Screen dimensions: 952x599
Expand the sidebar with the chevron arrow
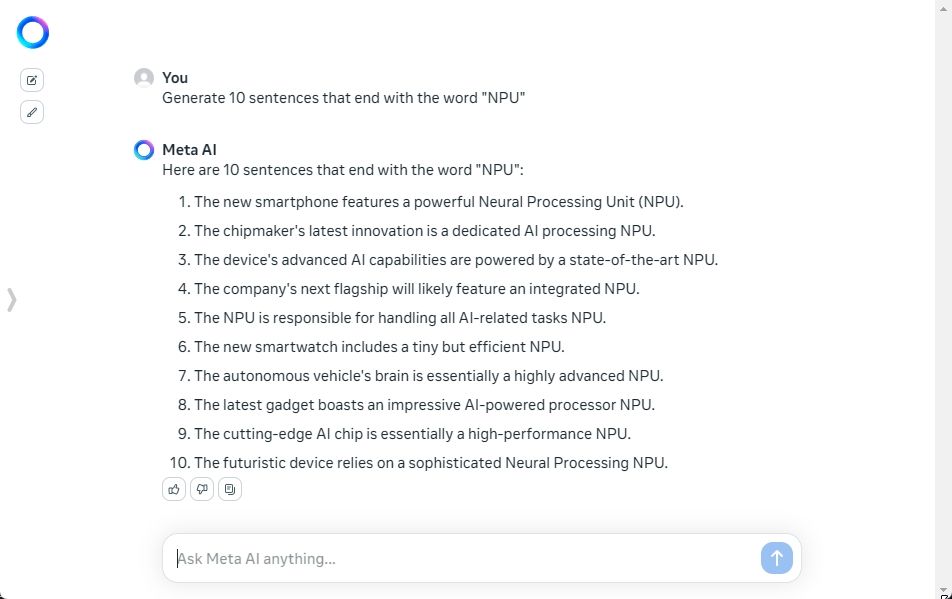click(12, 300)
